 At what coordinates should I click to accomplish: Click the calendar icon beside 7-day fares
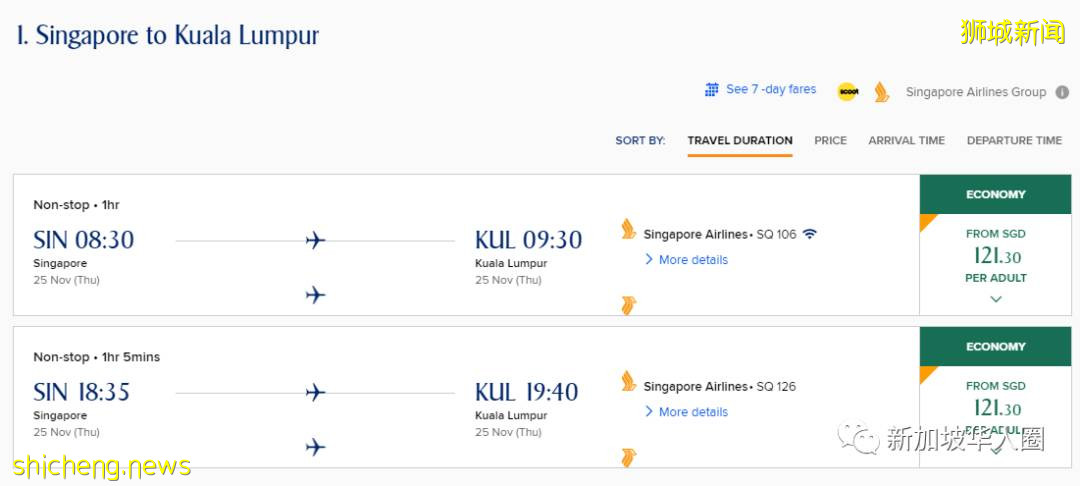pyautogui.click(x=711, y=90)
